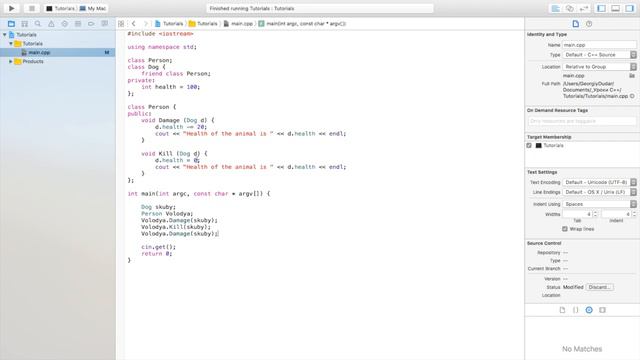The height and width of the screenshot is (360, 640).
Task: Open the symbol navigator
Action: tap(24, 24)
